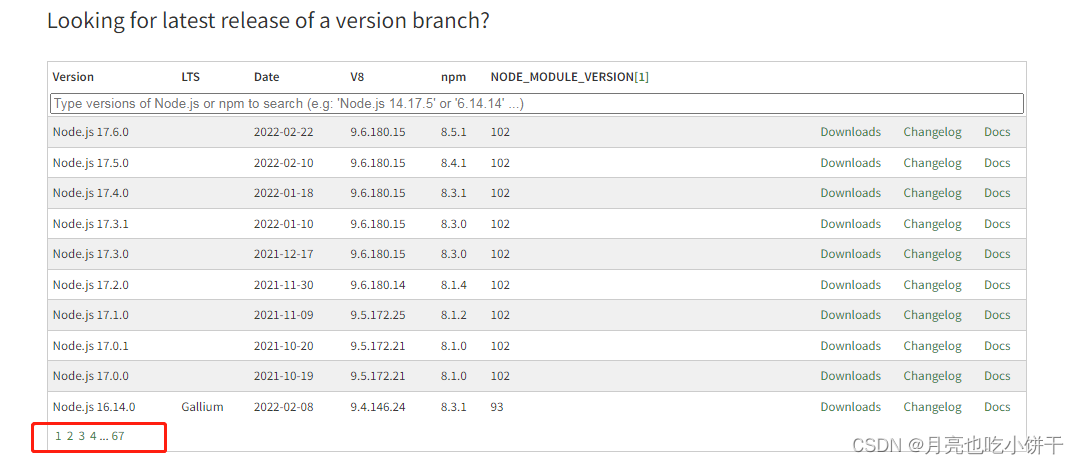View Changelog for Node.js 17.3.1

click(932, 224)
